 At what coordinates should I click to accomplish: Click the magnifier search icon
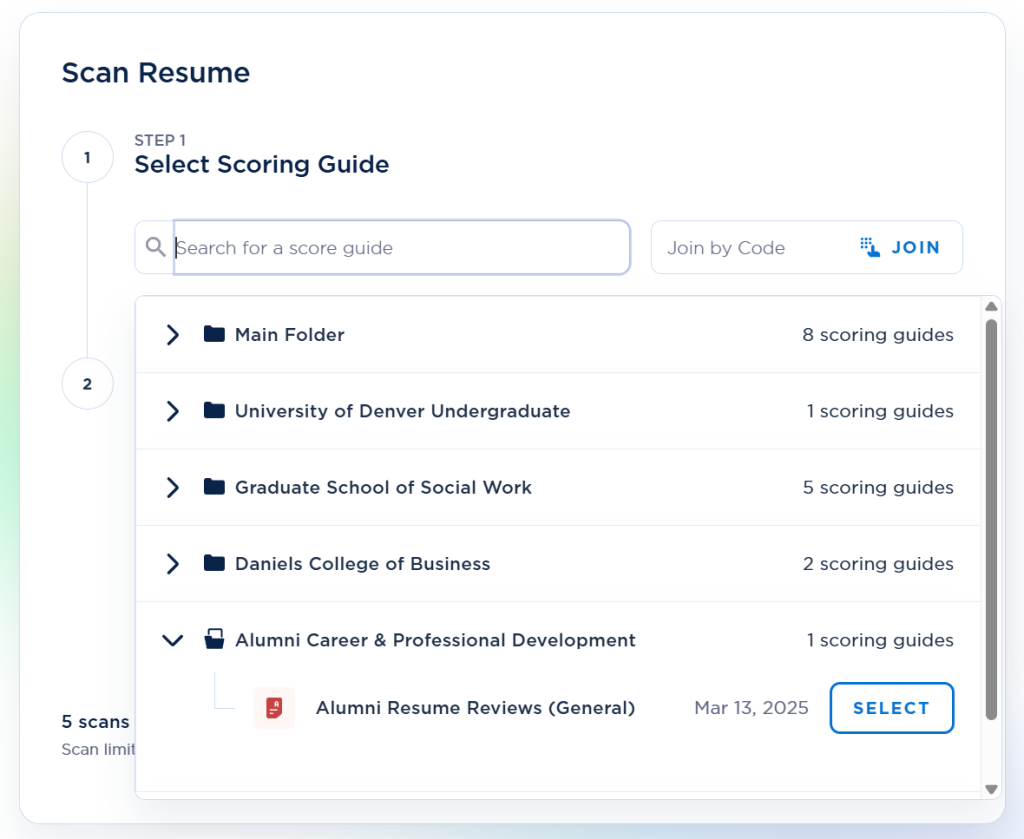(155, 247)
